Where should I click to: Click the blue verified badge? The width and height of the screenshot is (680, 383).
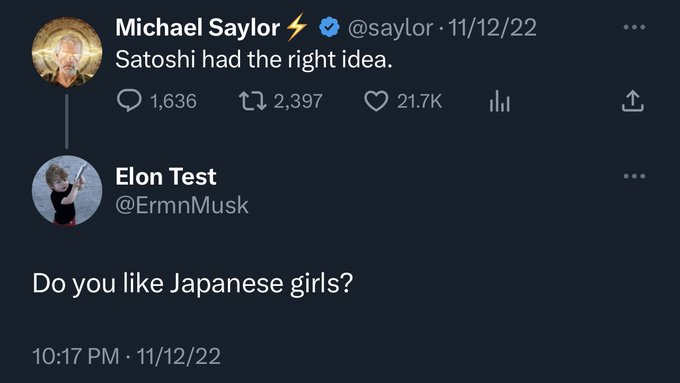pyautogui.click(x=330, y=27)
